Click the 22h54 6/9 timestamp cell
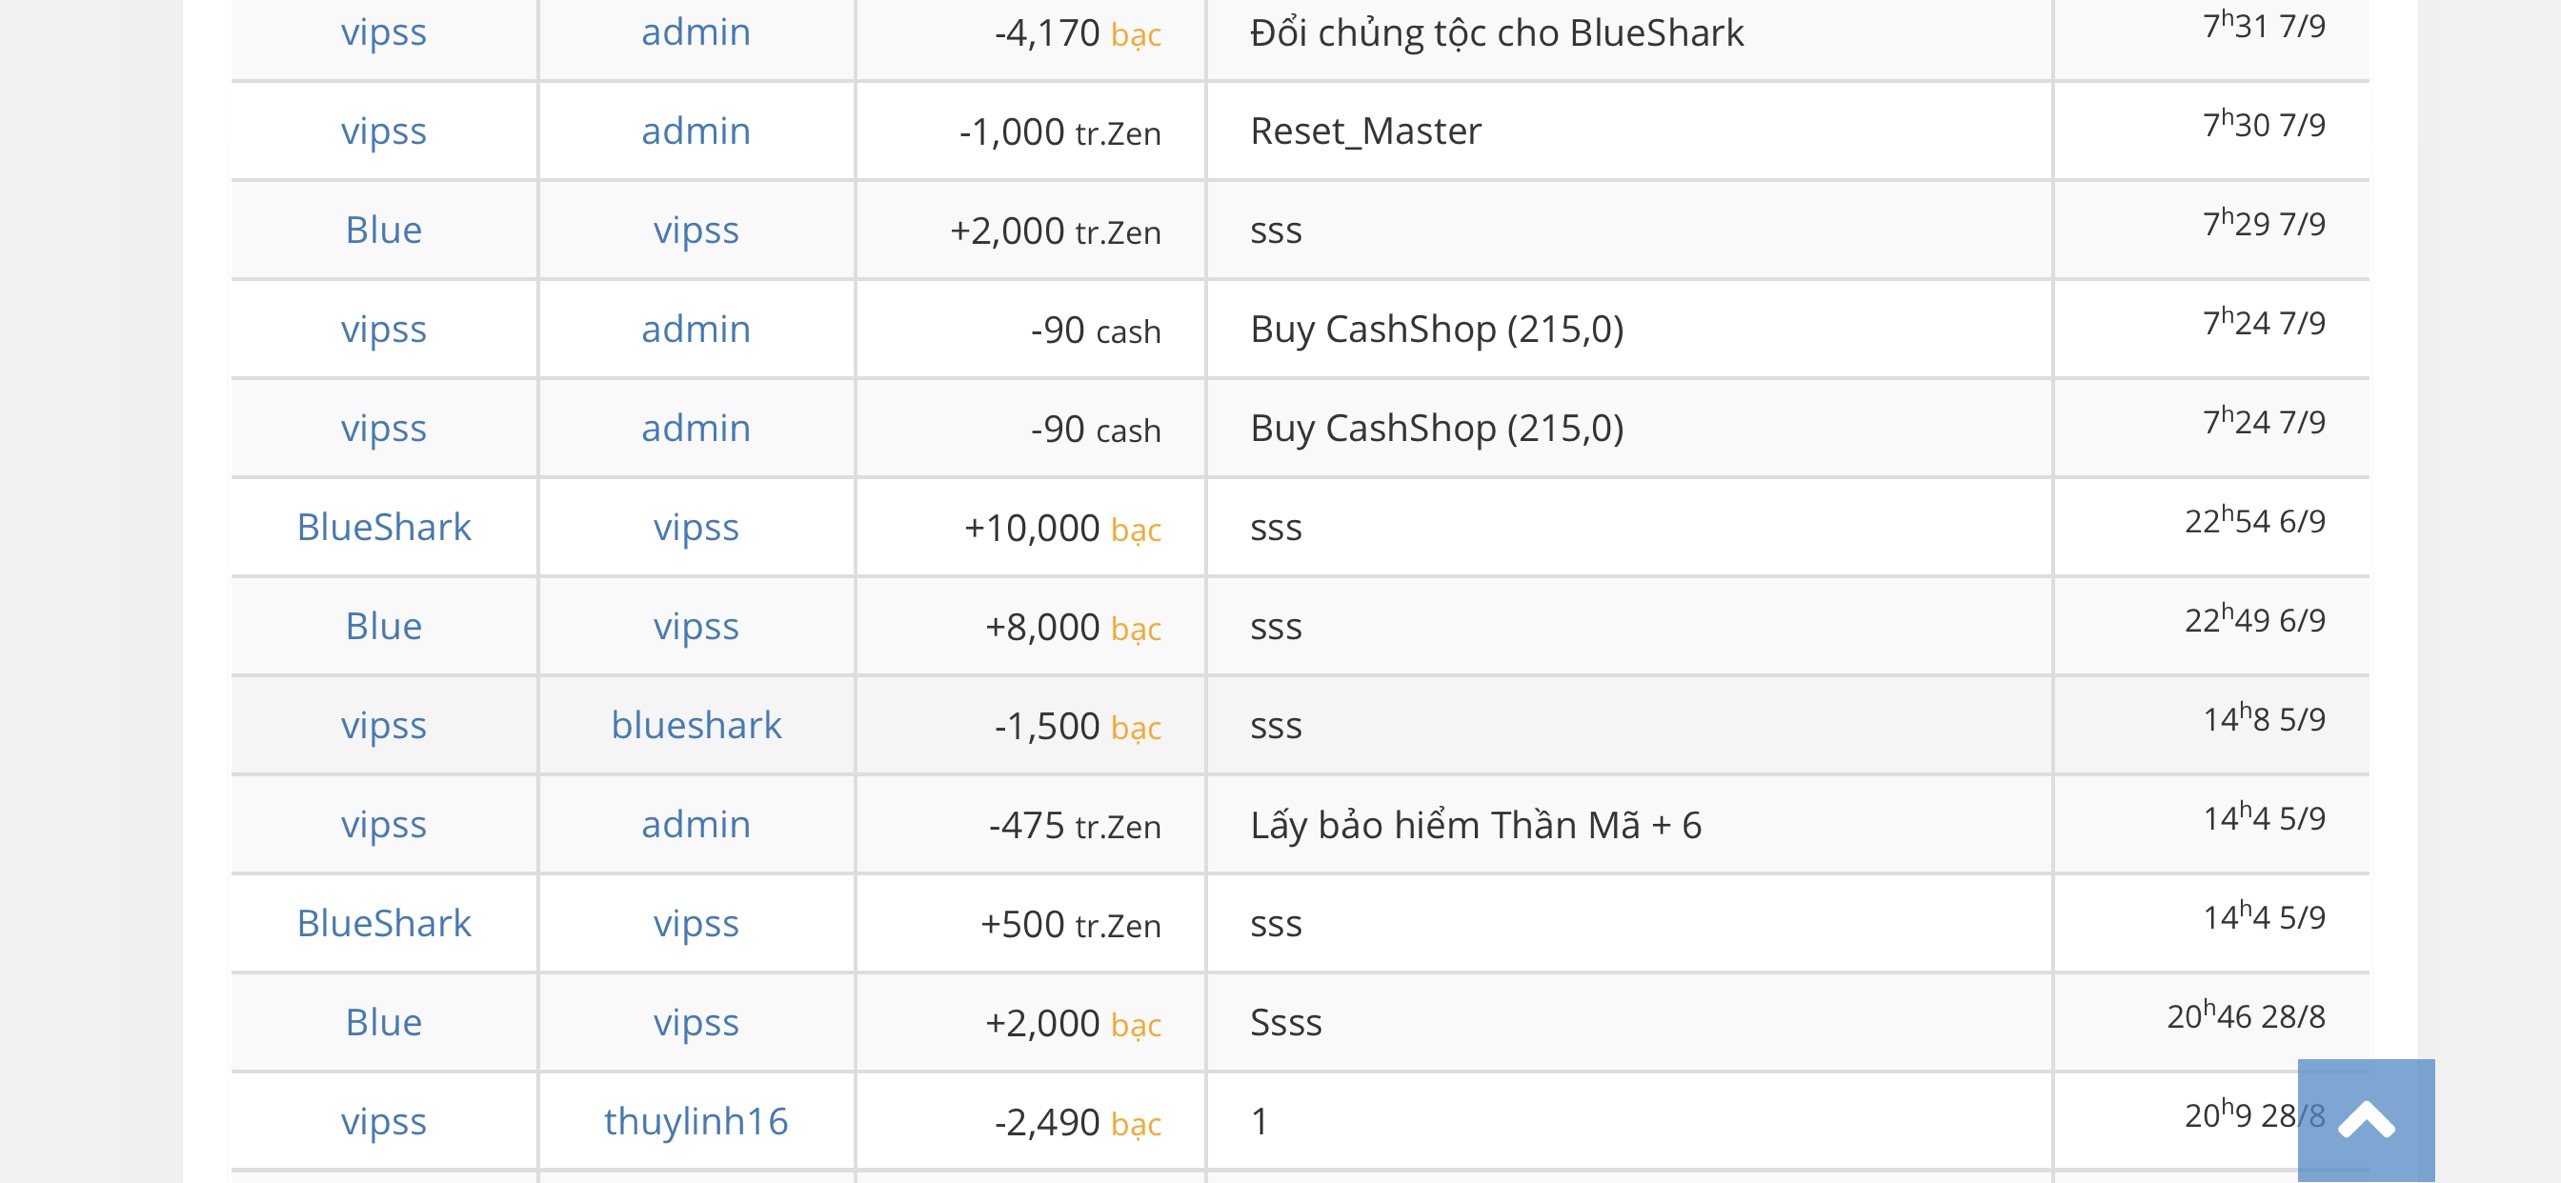 tap(2254, 522)
